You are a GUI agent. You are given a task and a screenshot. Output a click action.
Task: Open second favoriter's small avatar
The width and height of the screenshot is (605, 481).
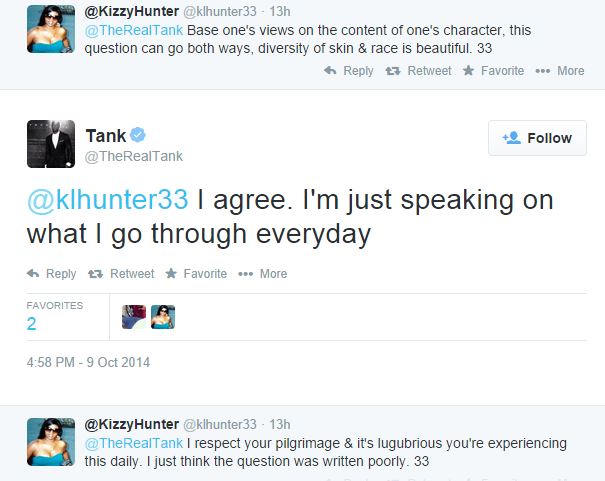163,317
